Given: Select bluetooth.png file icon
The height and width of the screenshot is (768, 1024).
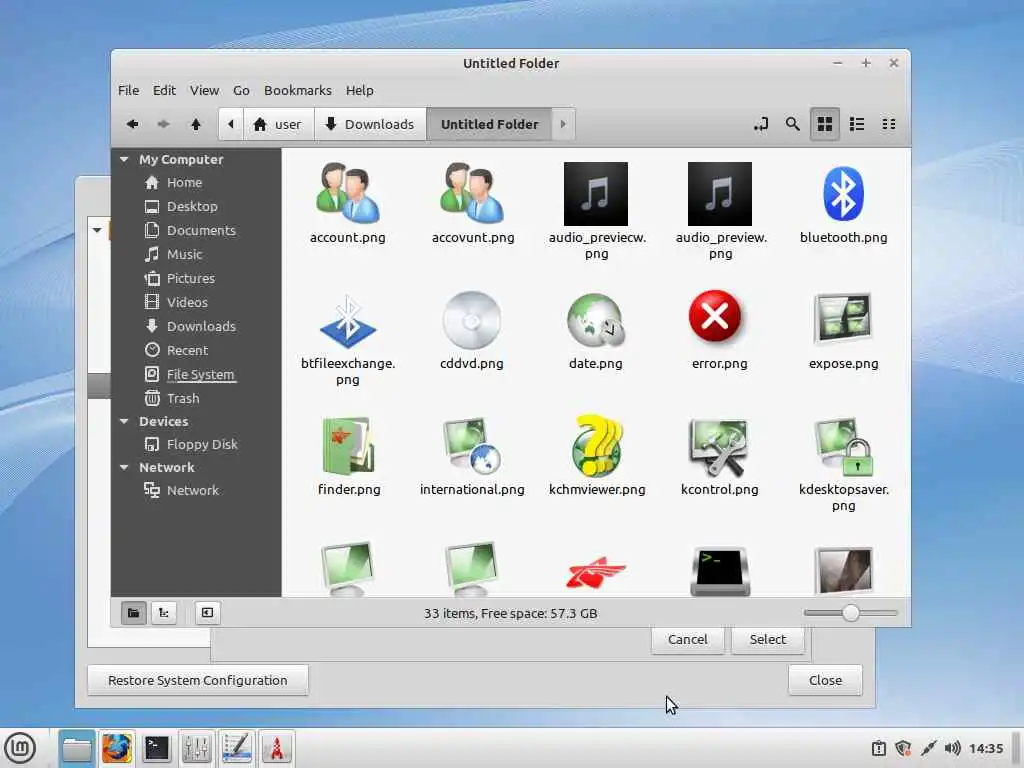Looking at the screenshot, I should [x=843, y=194].
